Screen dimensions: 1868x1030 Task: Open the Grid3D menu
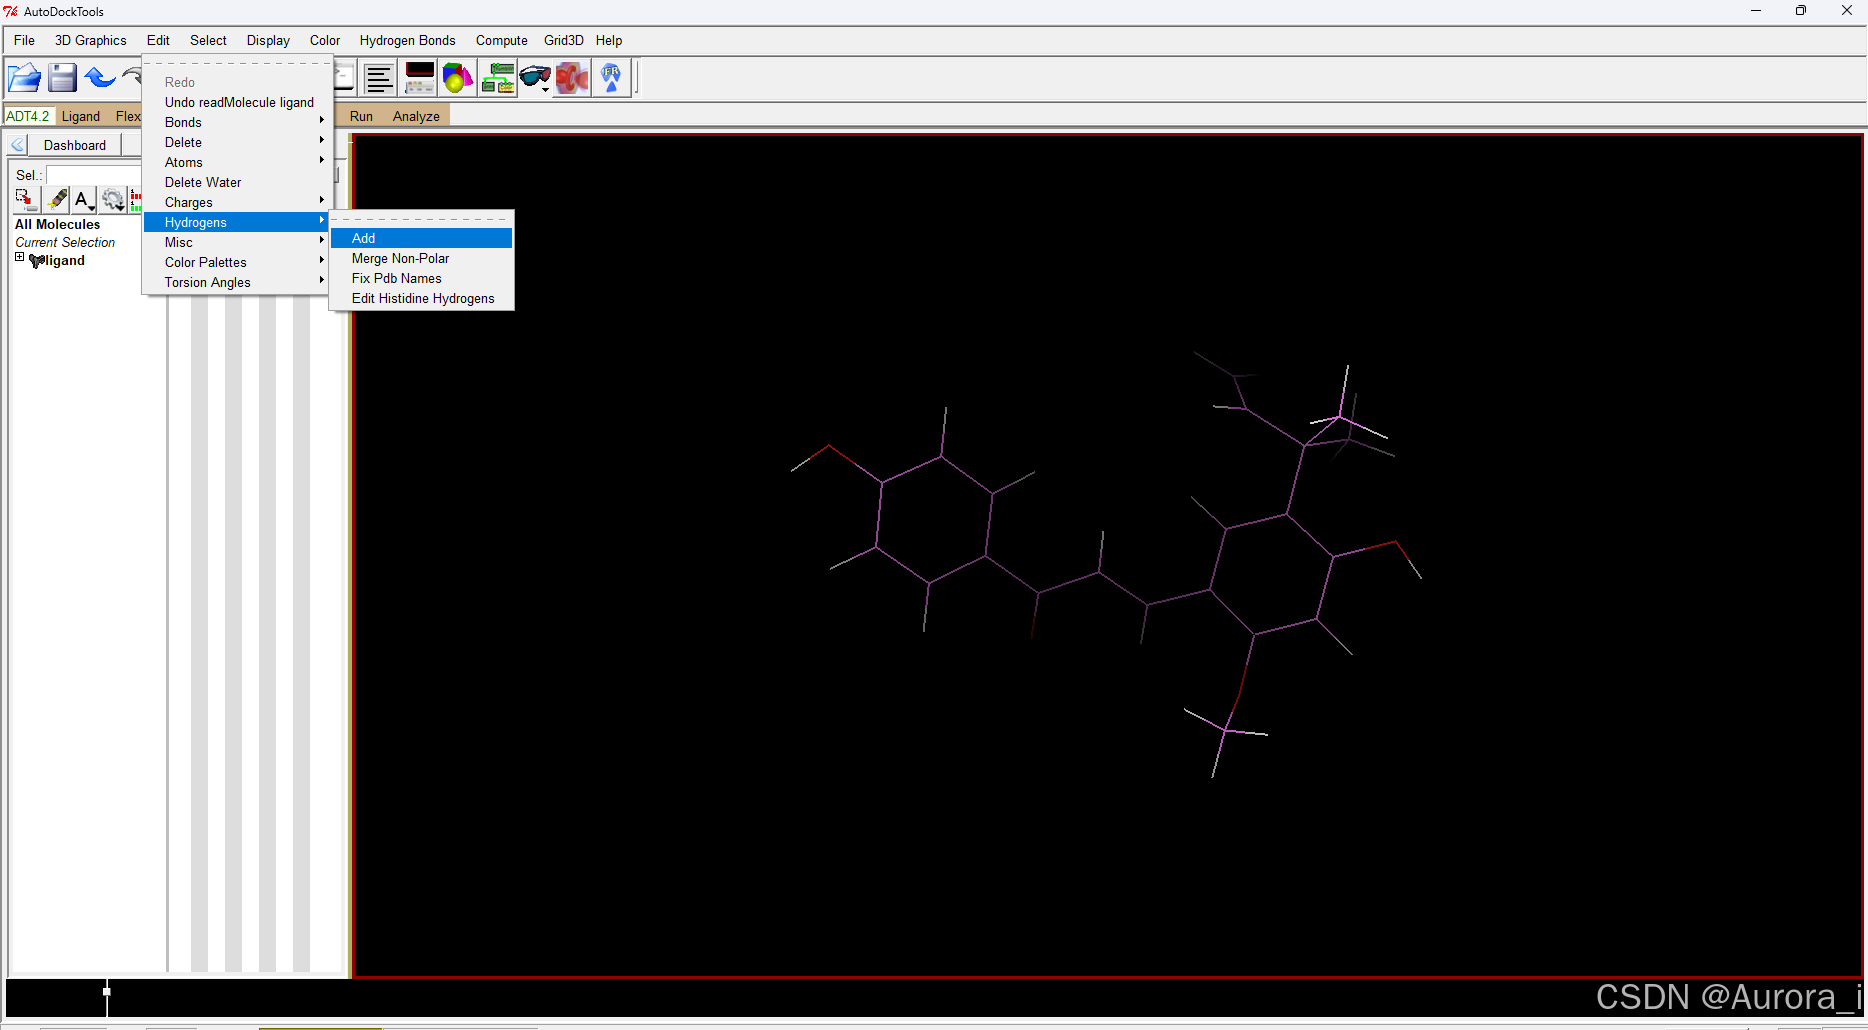click(x=563, y=40)
